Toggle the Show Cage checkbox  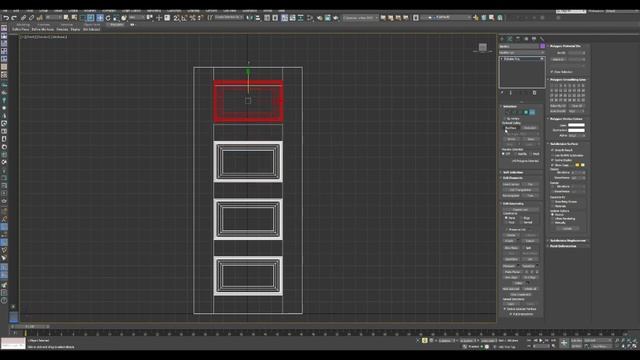[552, 165]
